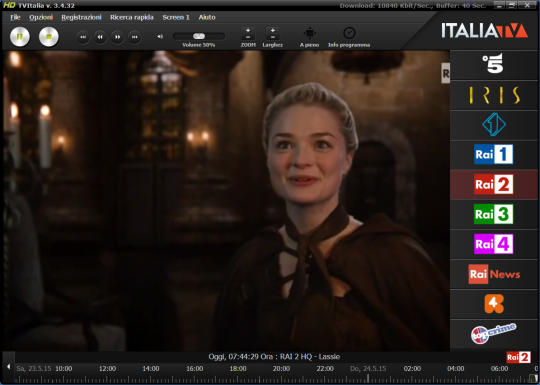Screen dimensions: 540x385
Task: Pause playback with the round pause button
Action: [20, 37]
